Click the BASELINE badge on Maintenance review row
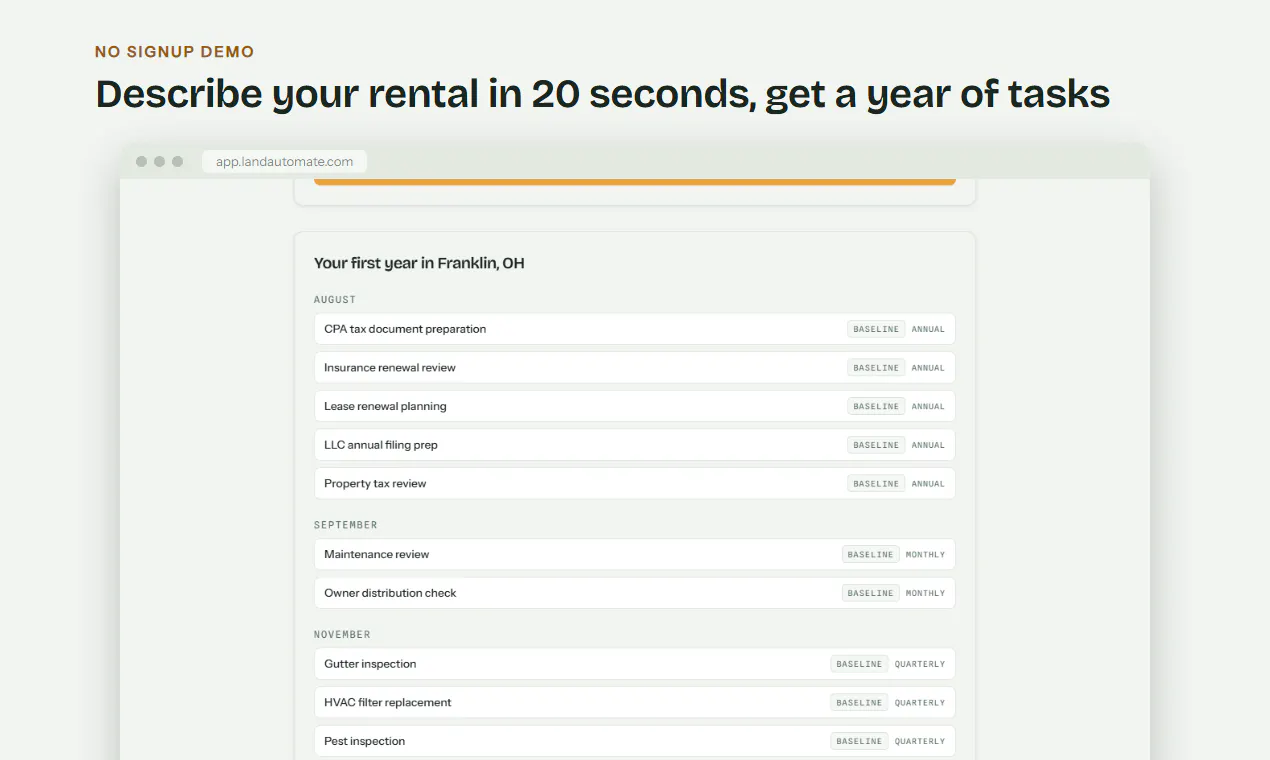This screenshot has height=760, width=1270. [870, 555]
